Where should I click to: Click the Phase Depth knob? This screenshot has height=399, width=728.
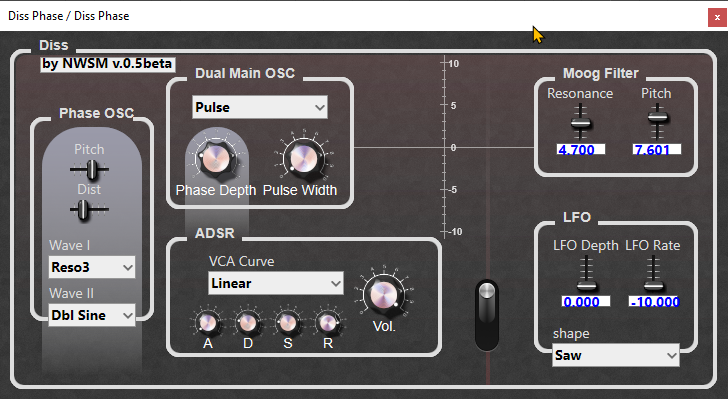tap(215, 158)
